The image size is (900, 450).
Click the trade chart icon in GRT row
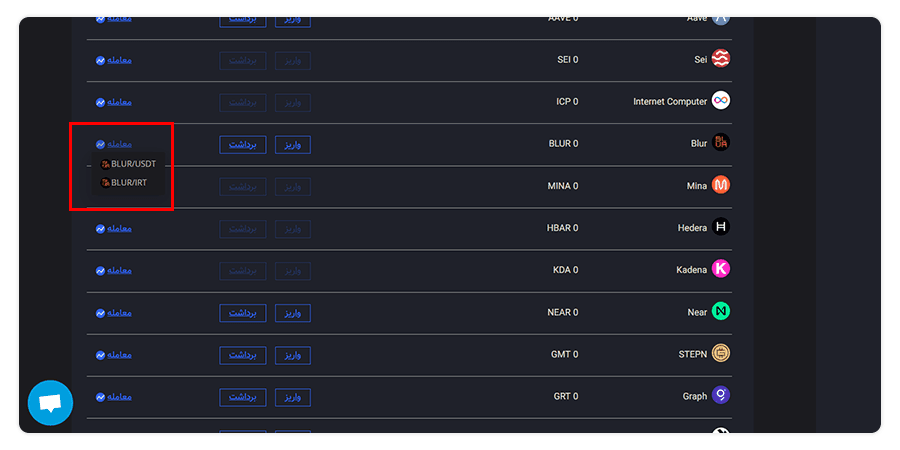pos(100,397)
